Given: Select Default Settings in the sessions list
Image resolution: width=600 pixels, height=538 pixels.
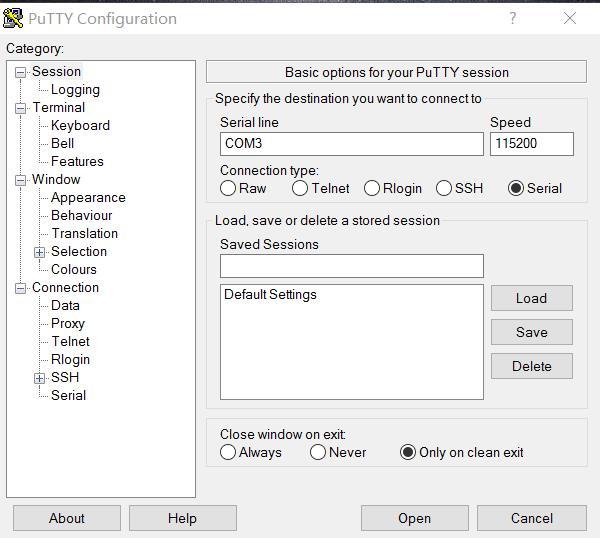Looking at the screenshot, I should 270,295.
